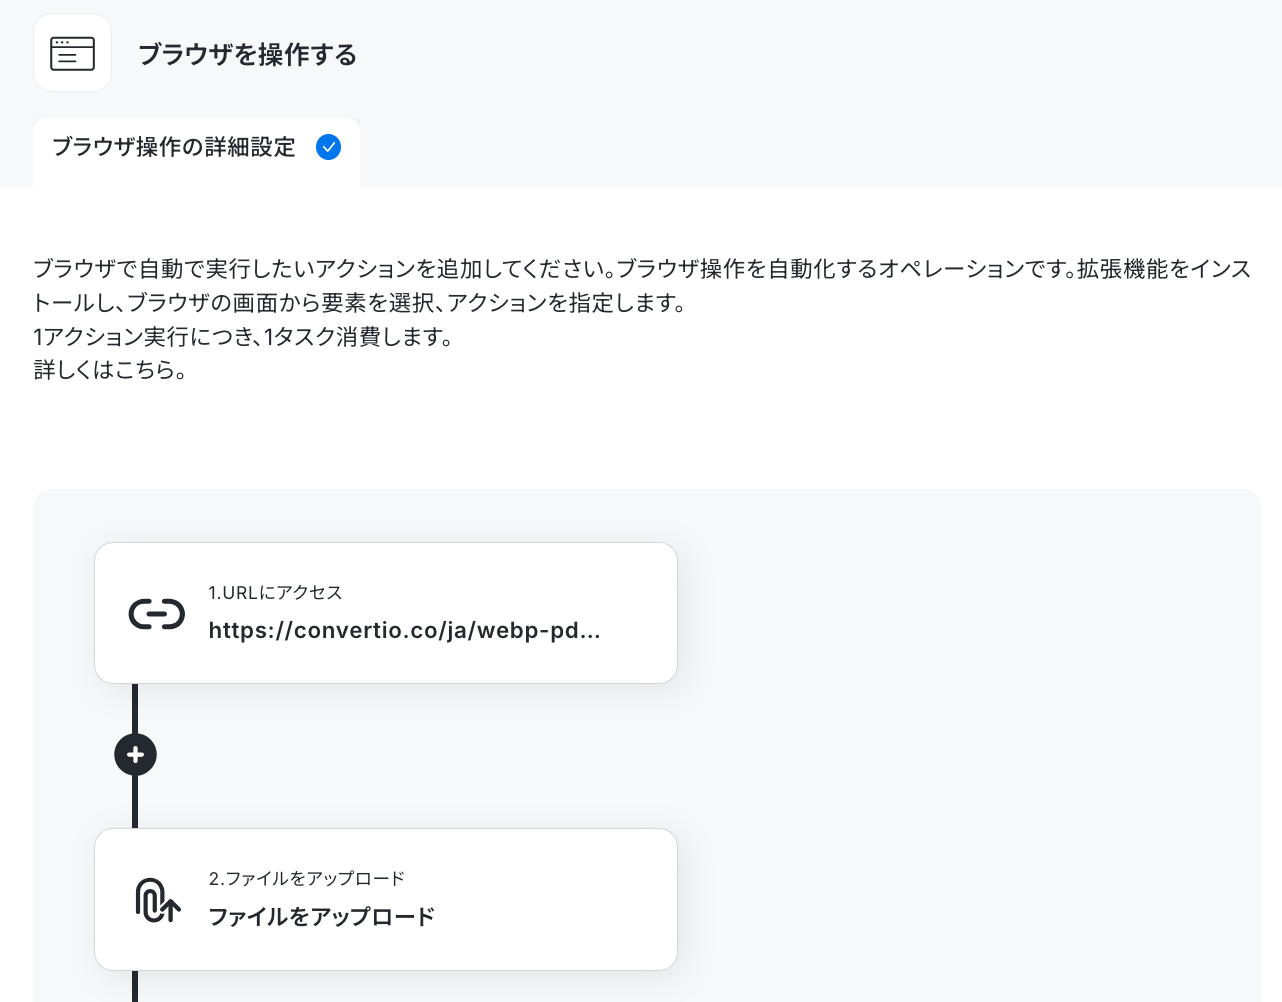Click the connector line directly under step 1

coord(135,708)
